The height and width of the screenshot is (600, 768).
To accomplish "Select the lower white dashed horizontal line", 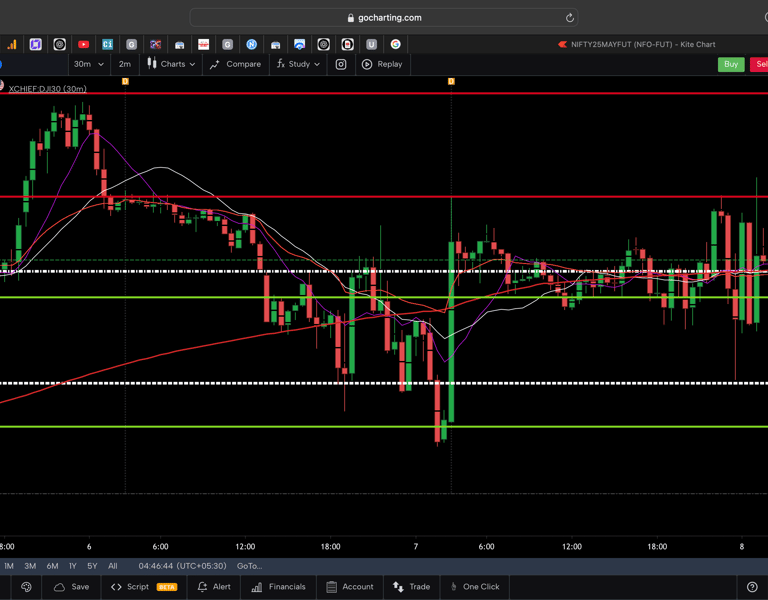I will click(384, 384).
